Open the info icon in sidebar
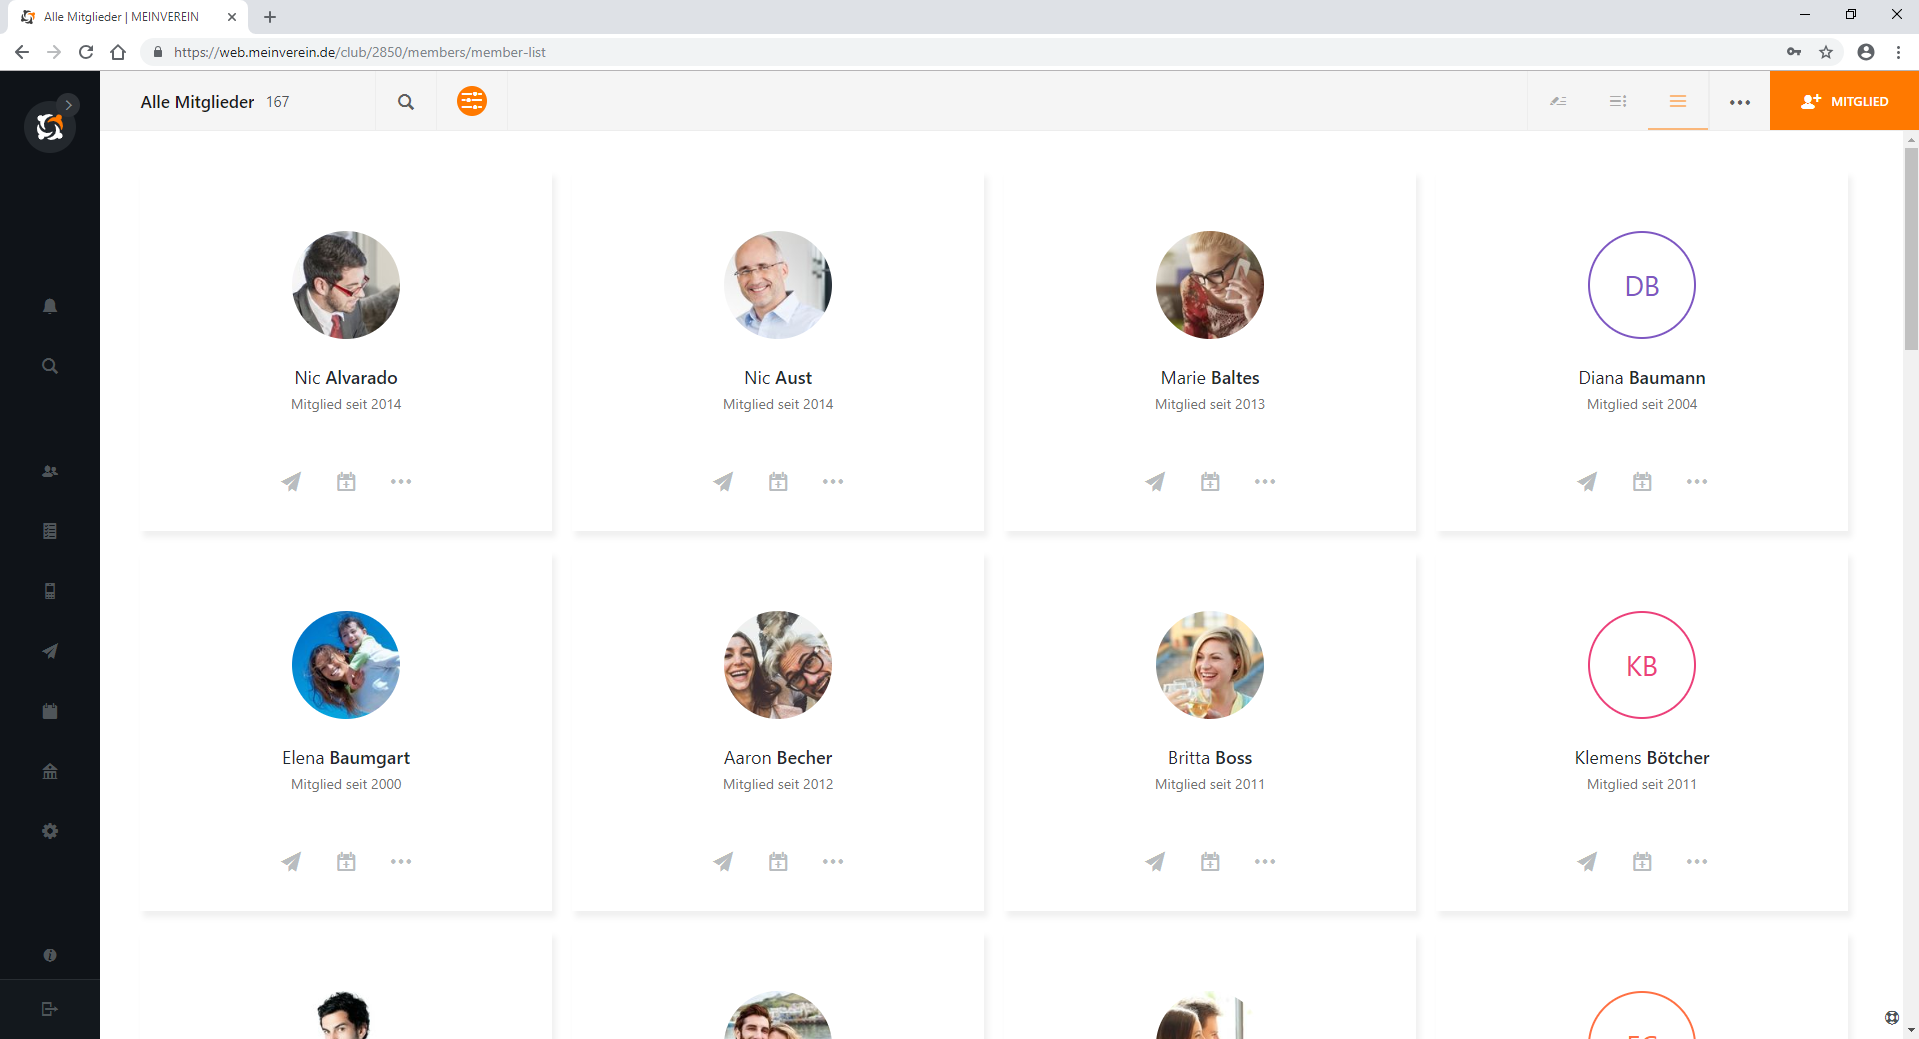The image size is (1919, 1039). coord(50,955)
